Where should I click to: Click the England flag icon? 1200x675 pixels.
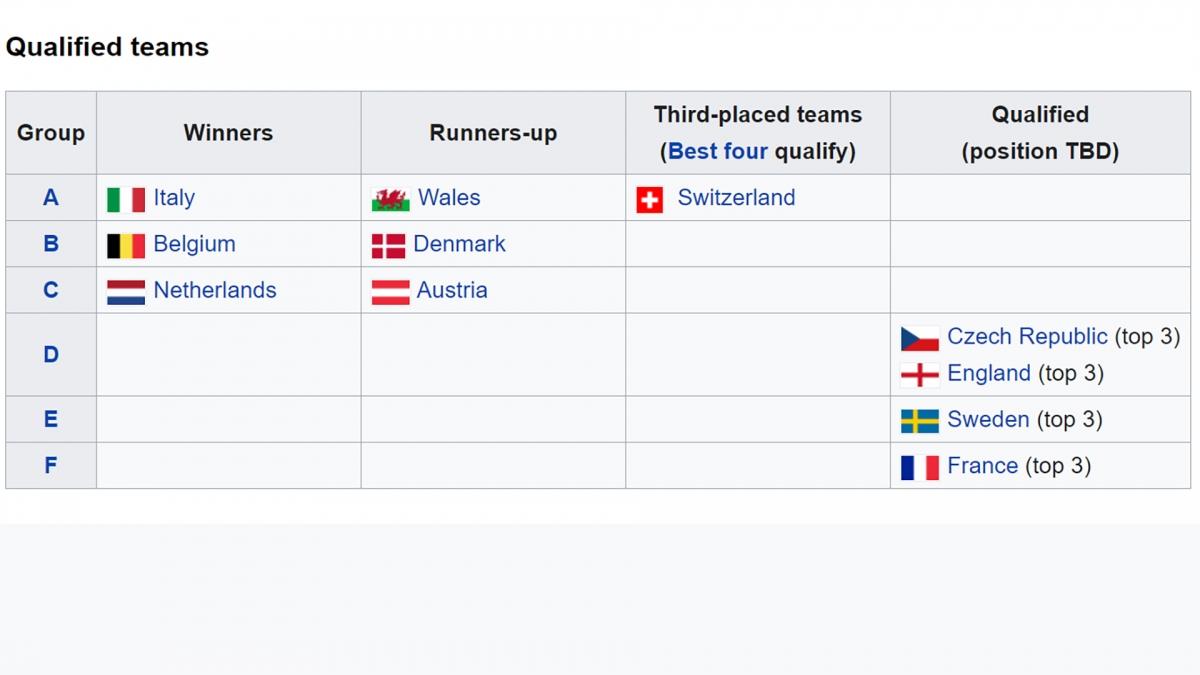tap(920, 375)
